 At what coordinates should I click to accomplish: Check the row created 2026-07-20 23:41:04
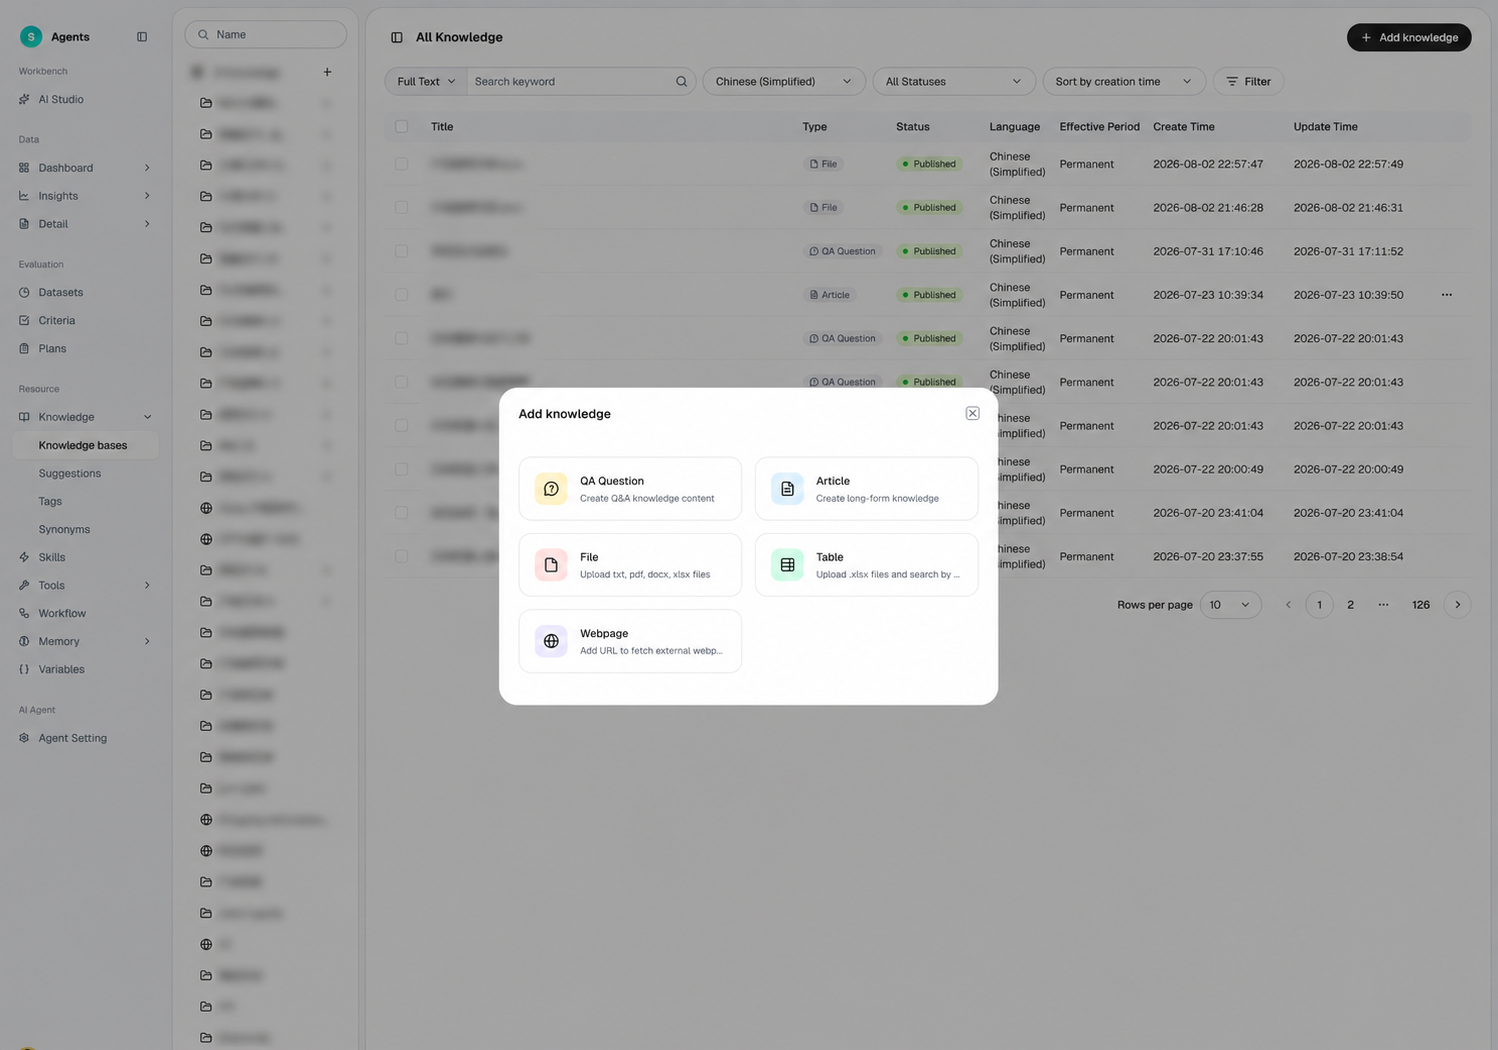tap(401, 513)
